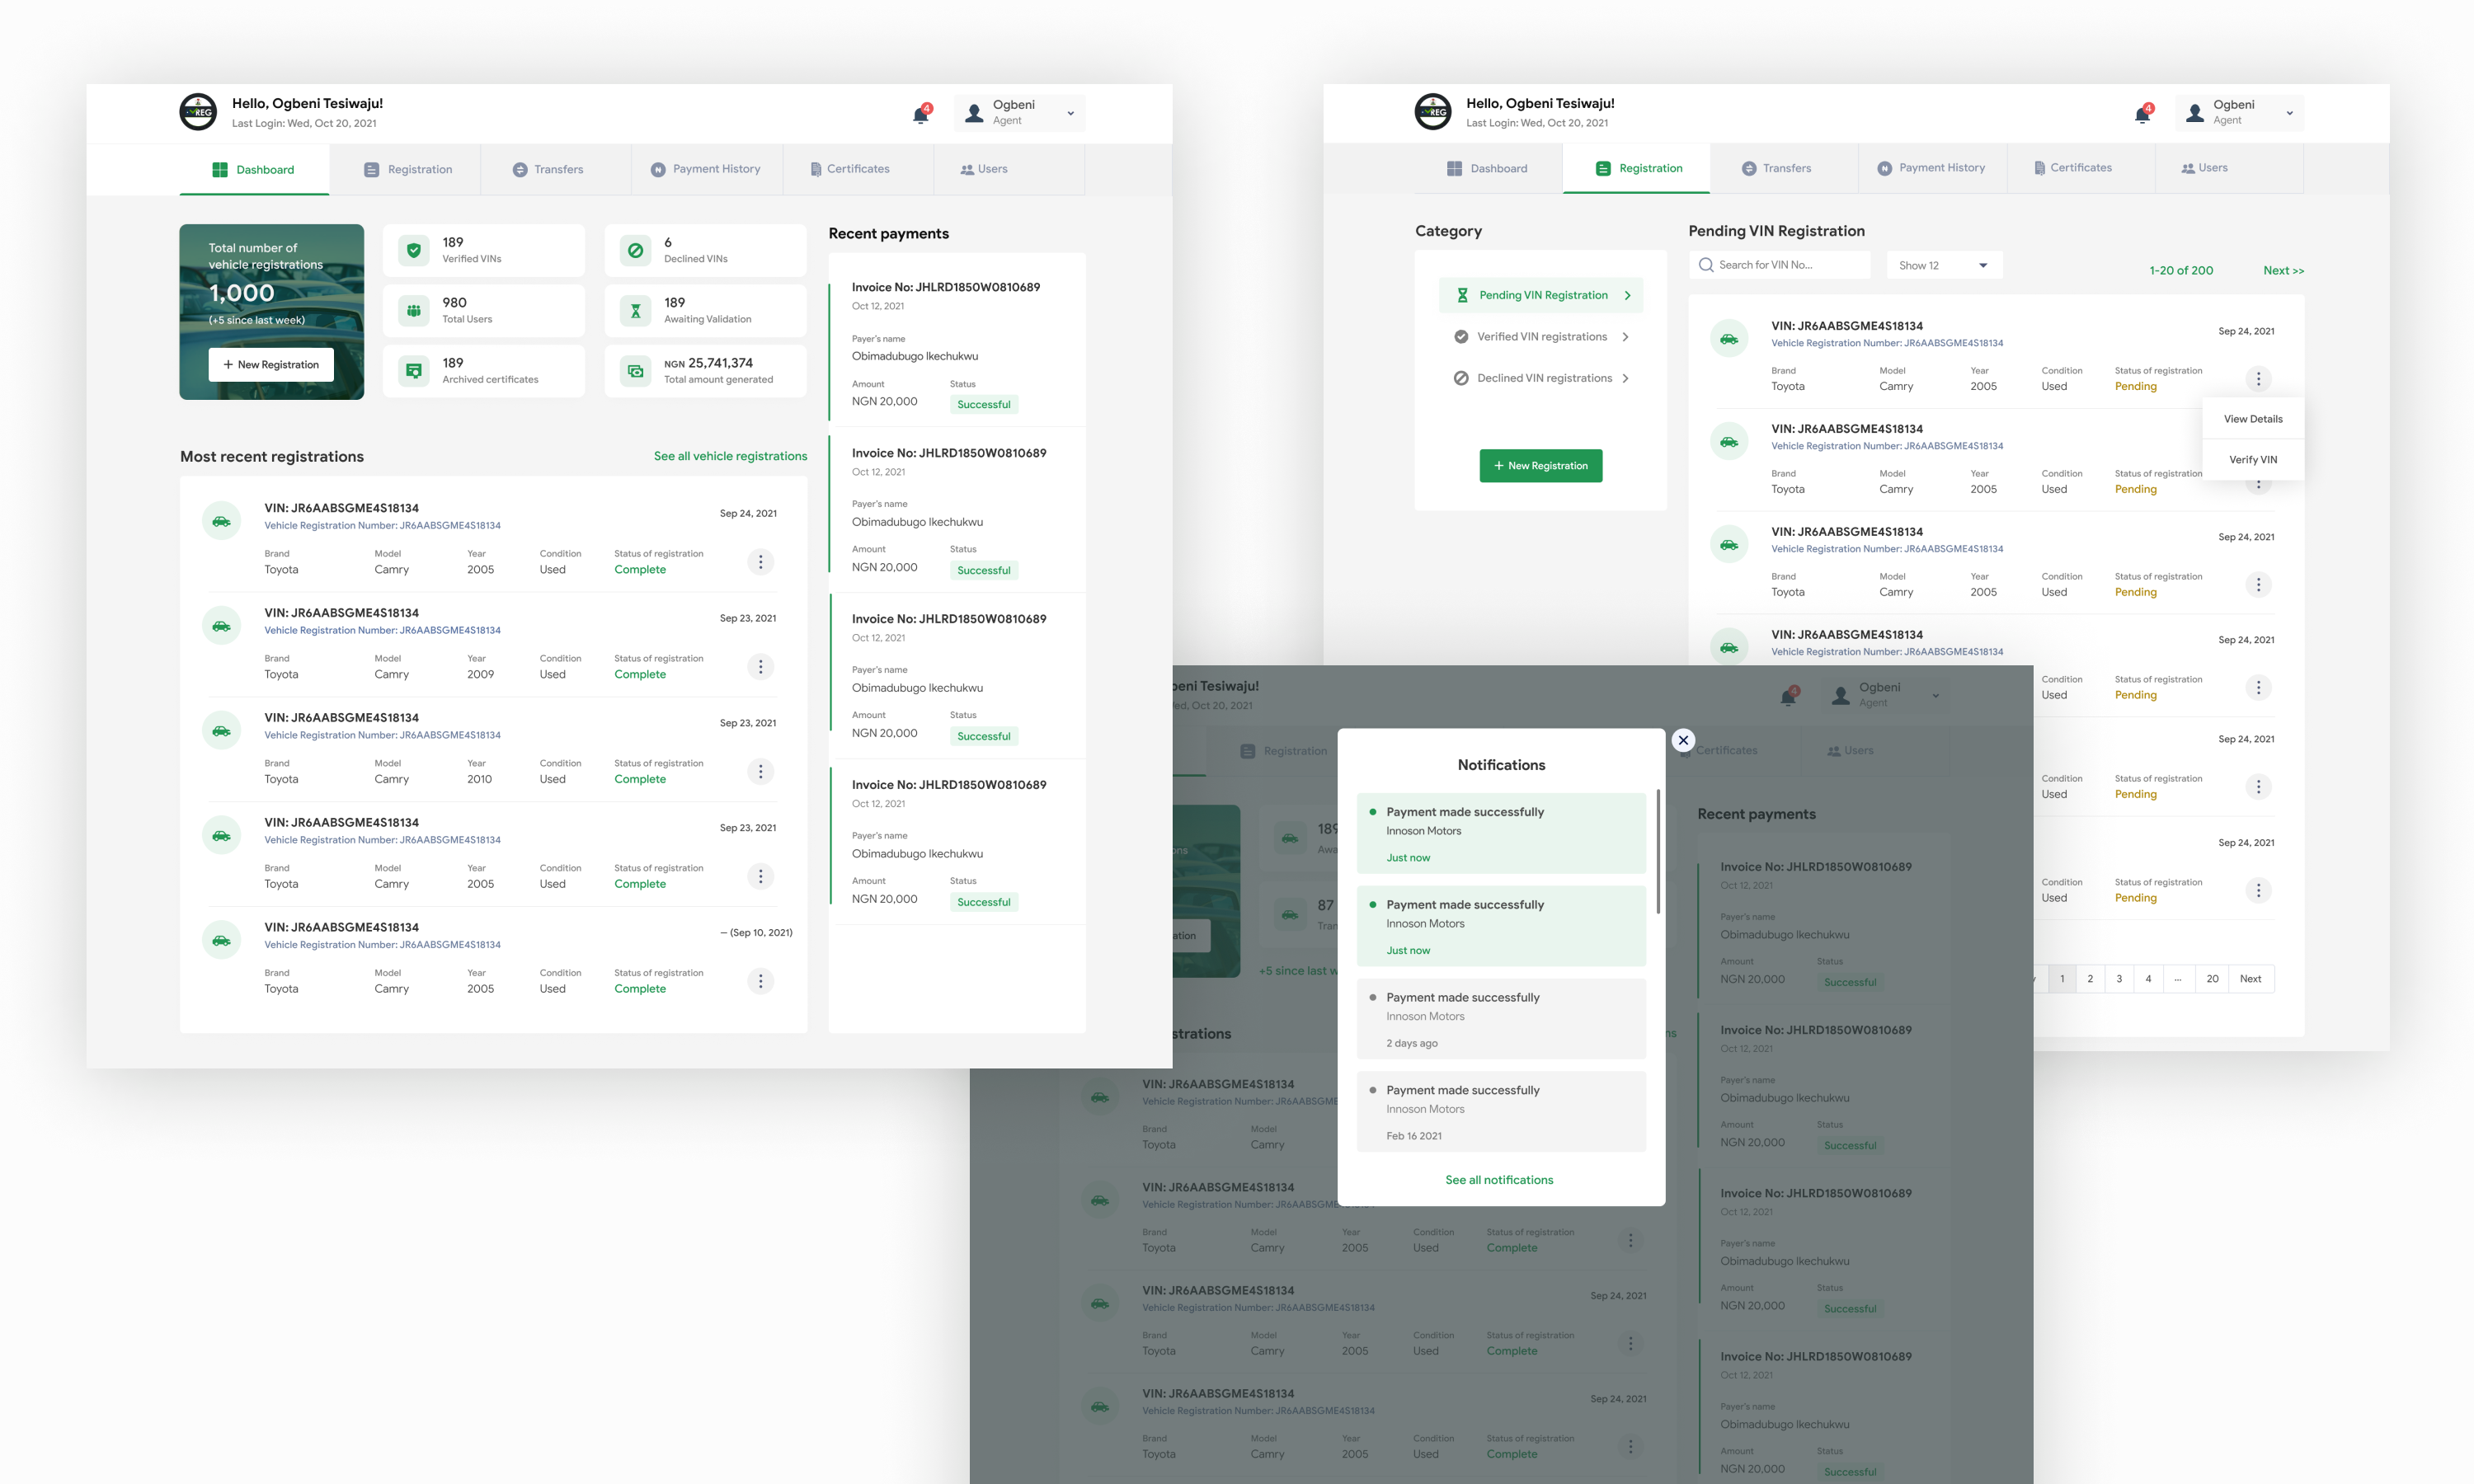The width and height of the screenshot is (2474, 1484).
Task: Select View Details from context menu
Action: click(x=2253, y=419)
